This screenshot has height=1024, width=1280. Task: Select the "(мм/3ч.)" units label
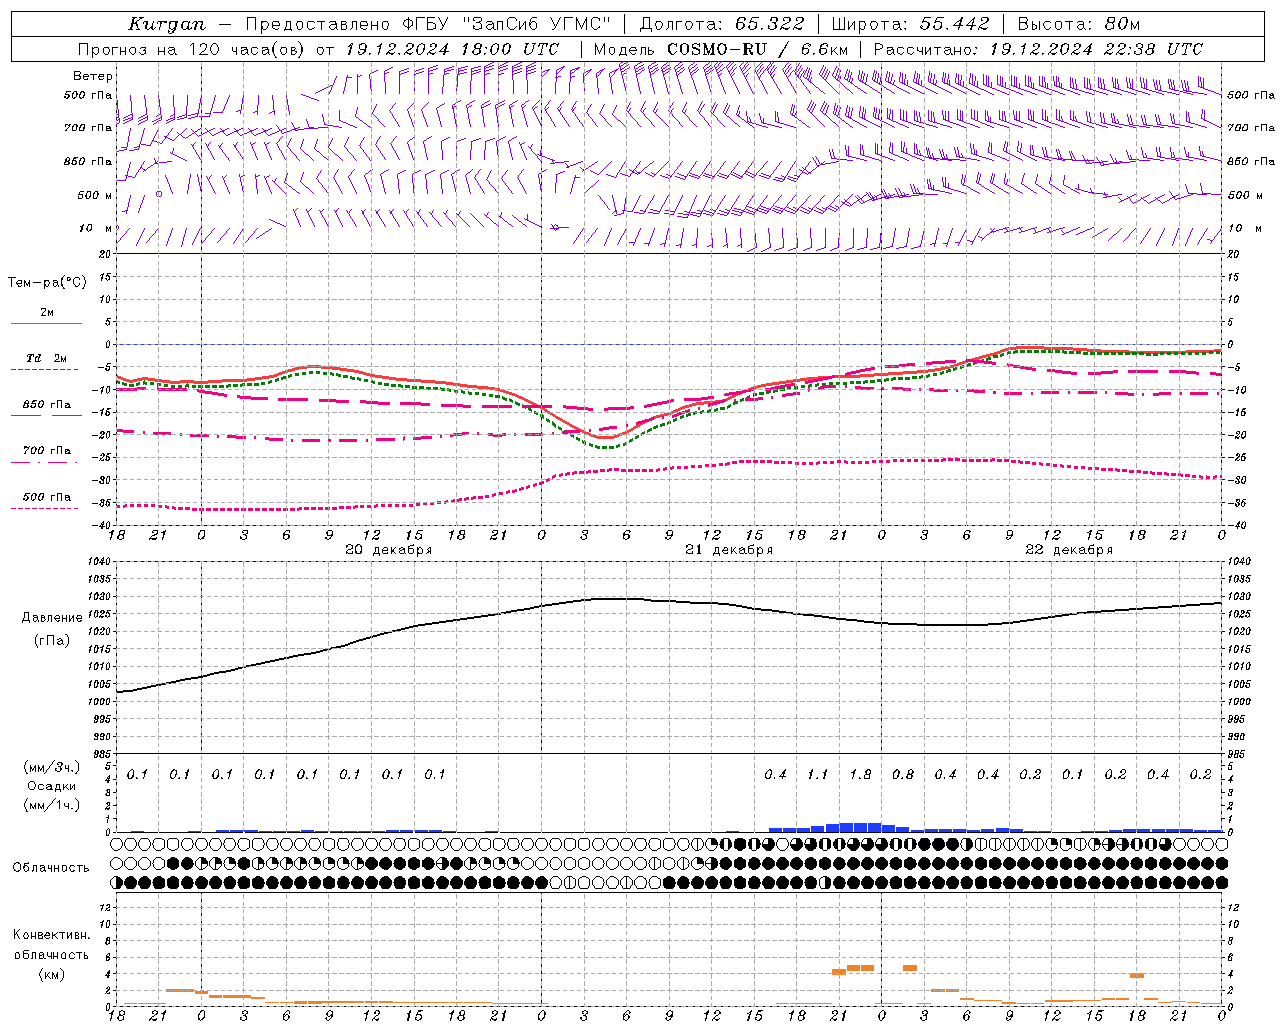tap(51, 767)
